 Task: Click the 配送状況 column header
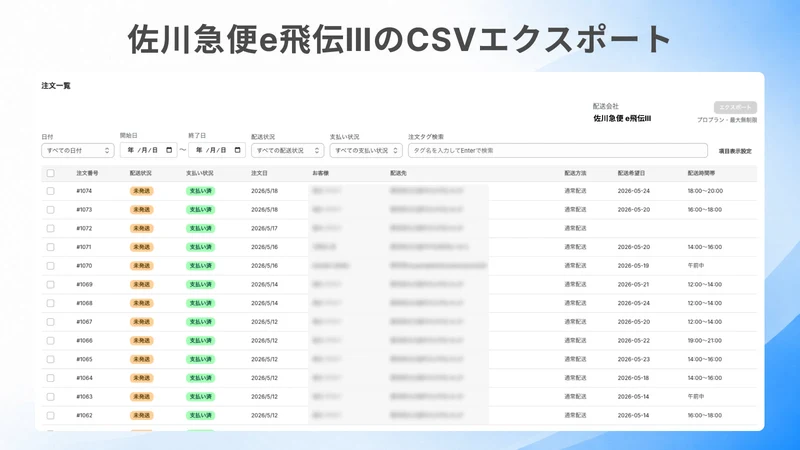tap(140, 173)
